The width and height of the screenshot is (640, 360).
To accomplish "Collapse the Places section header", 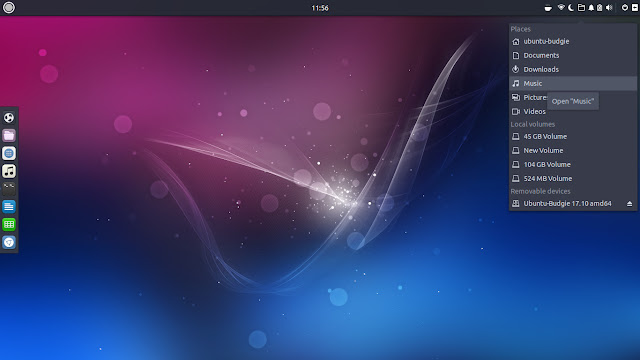I will (520, 29).
